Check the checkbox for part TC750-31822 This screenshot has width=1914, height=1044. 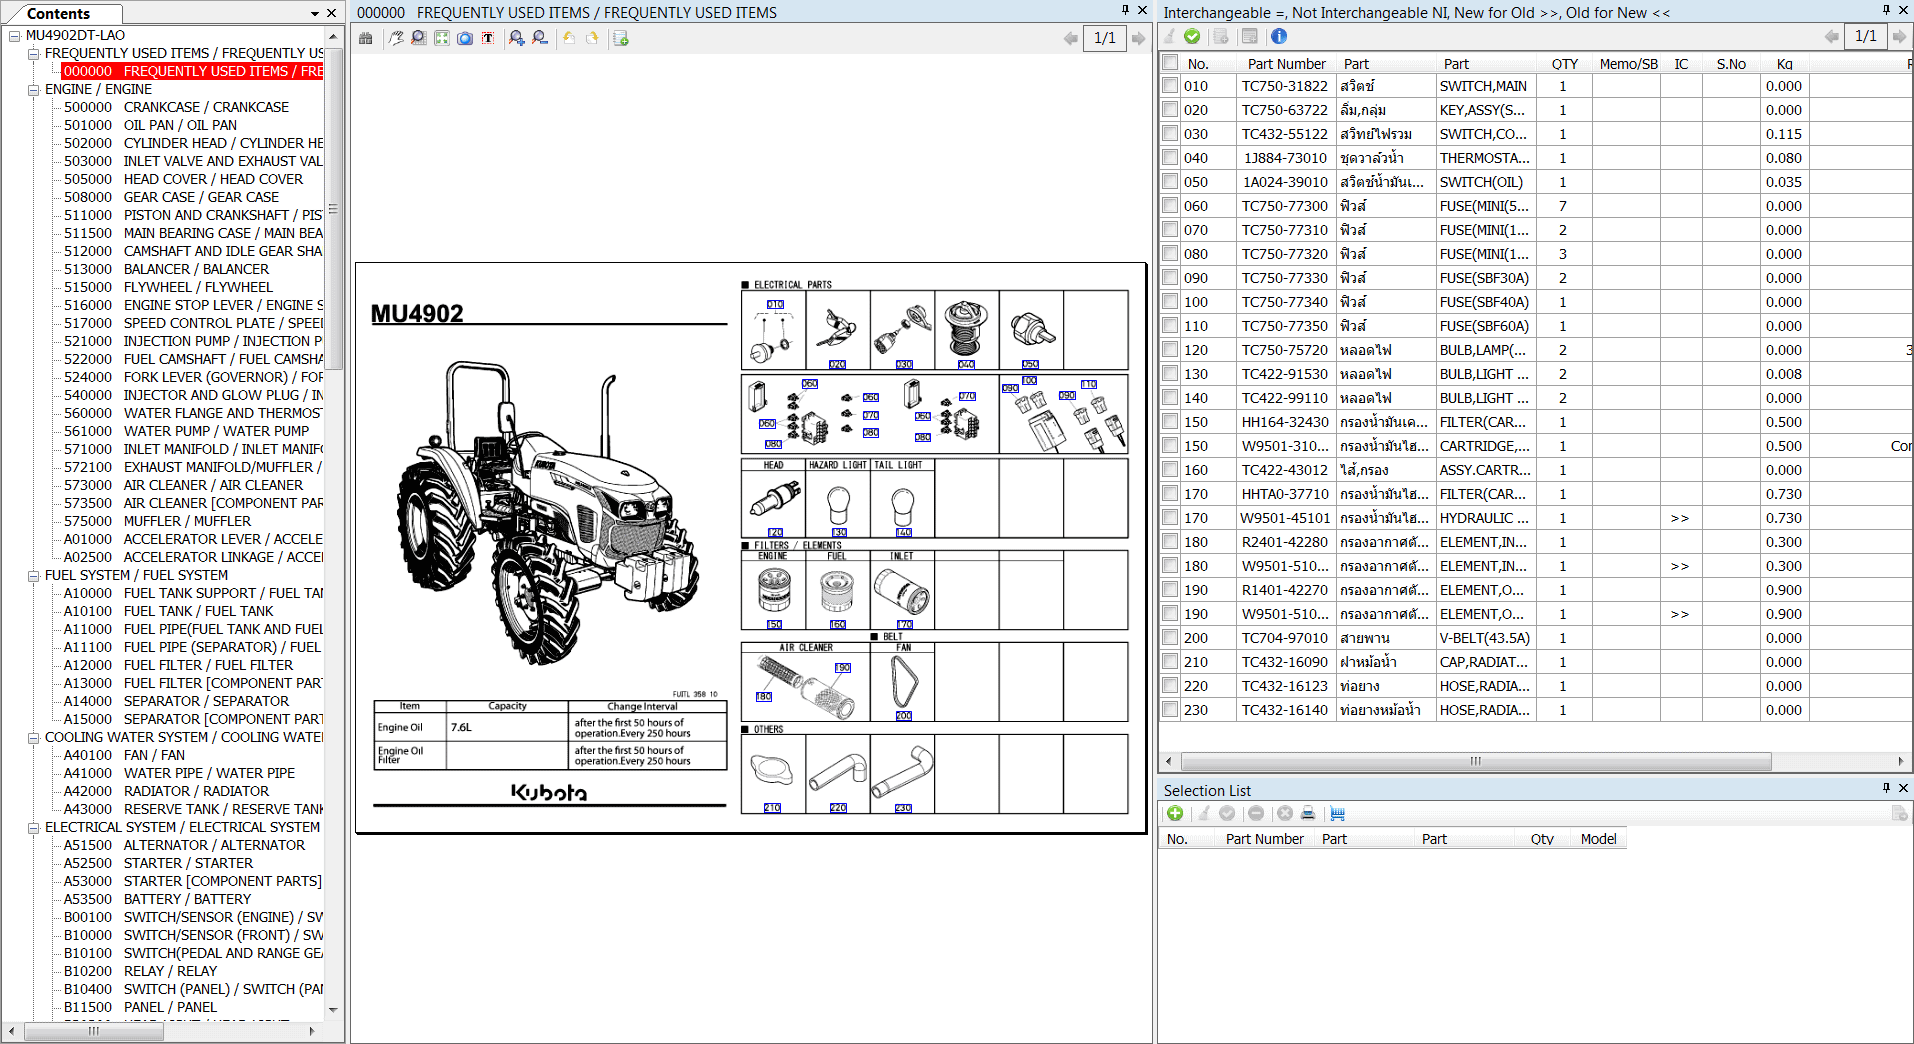click(x=1169, y=86)
